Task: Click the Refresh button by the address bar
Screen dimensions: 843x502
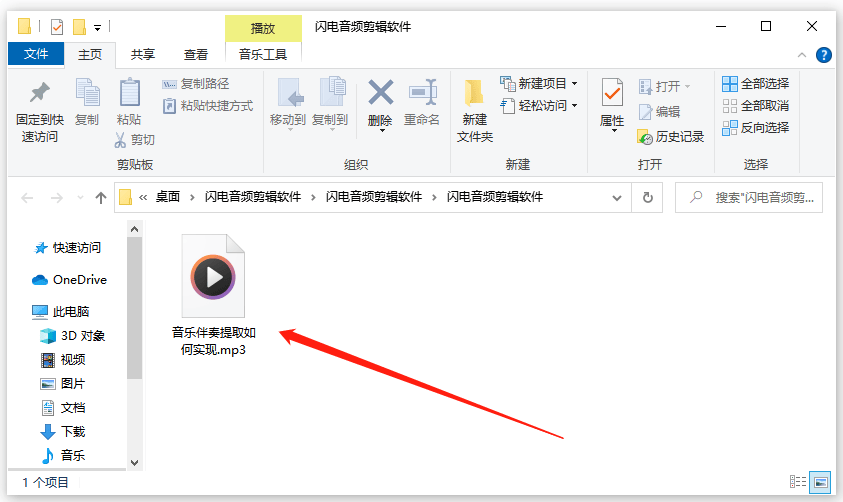Action: [x=647, y=198]
